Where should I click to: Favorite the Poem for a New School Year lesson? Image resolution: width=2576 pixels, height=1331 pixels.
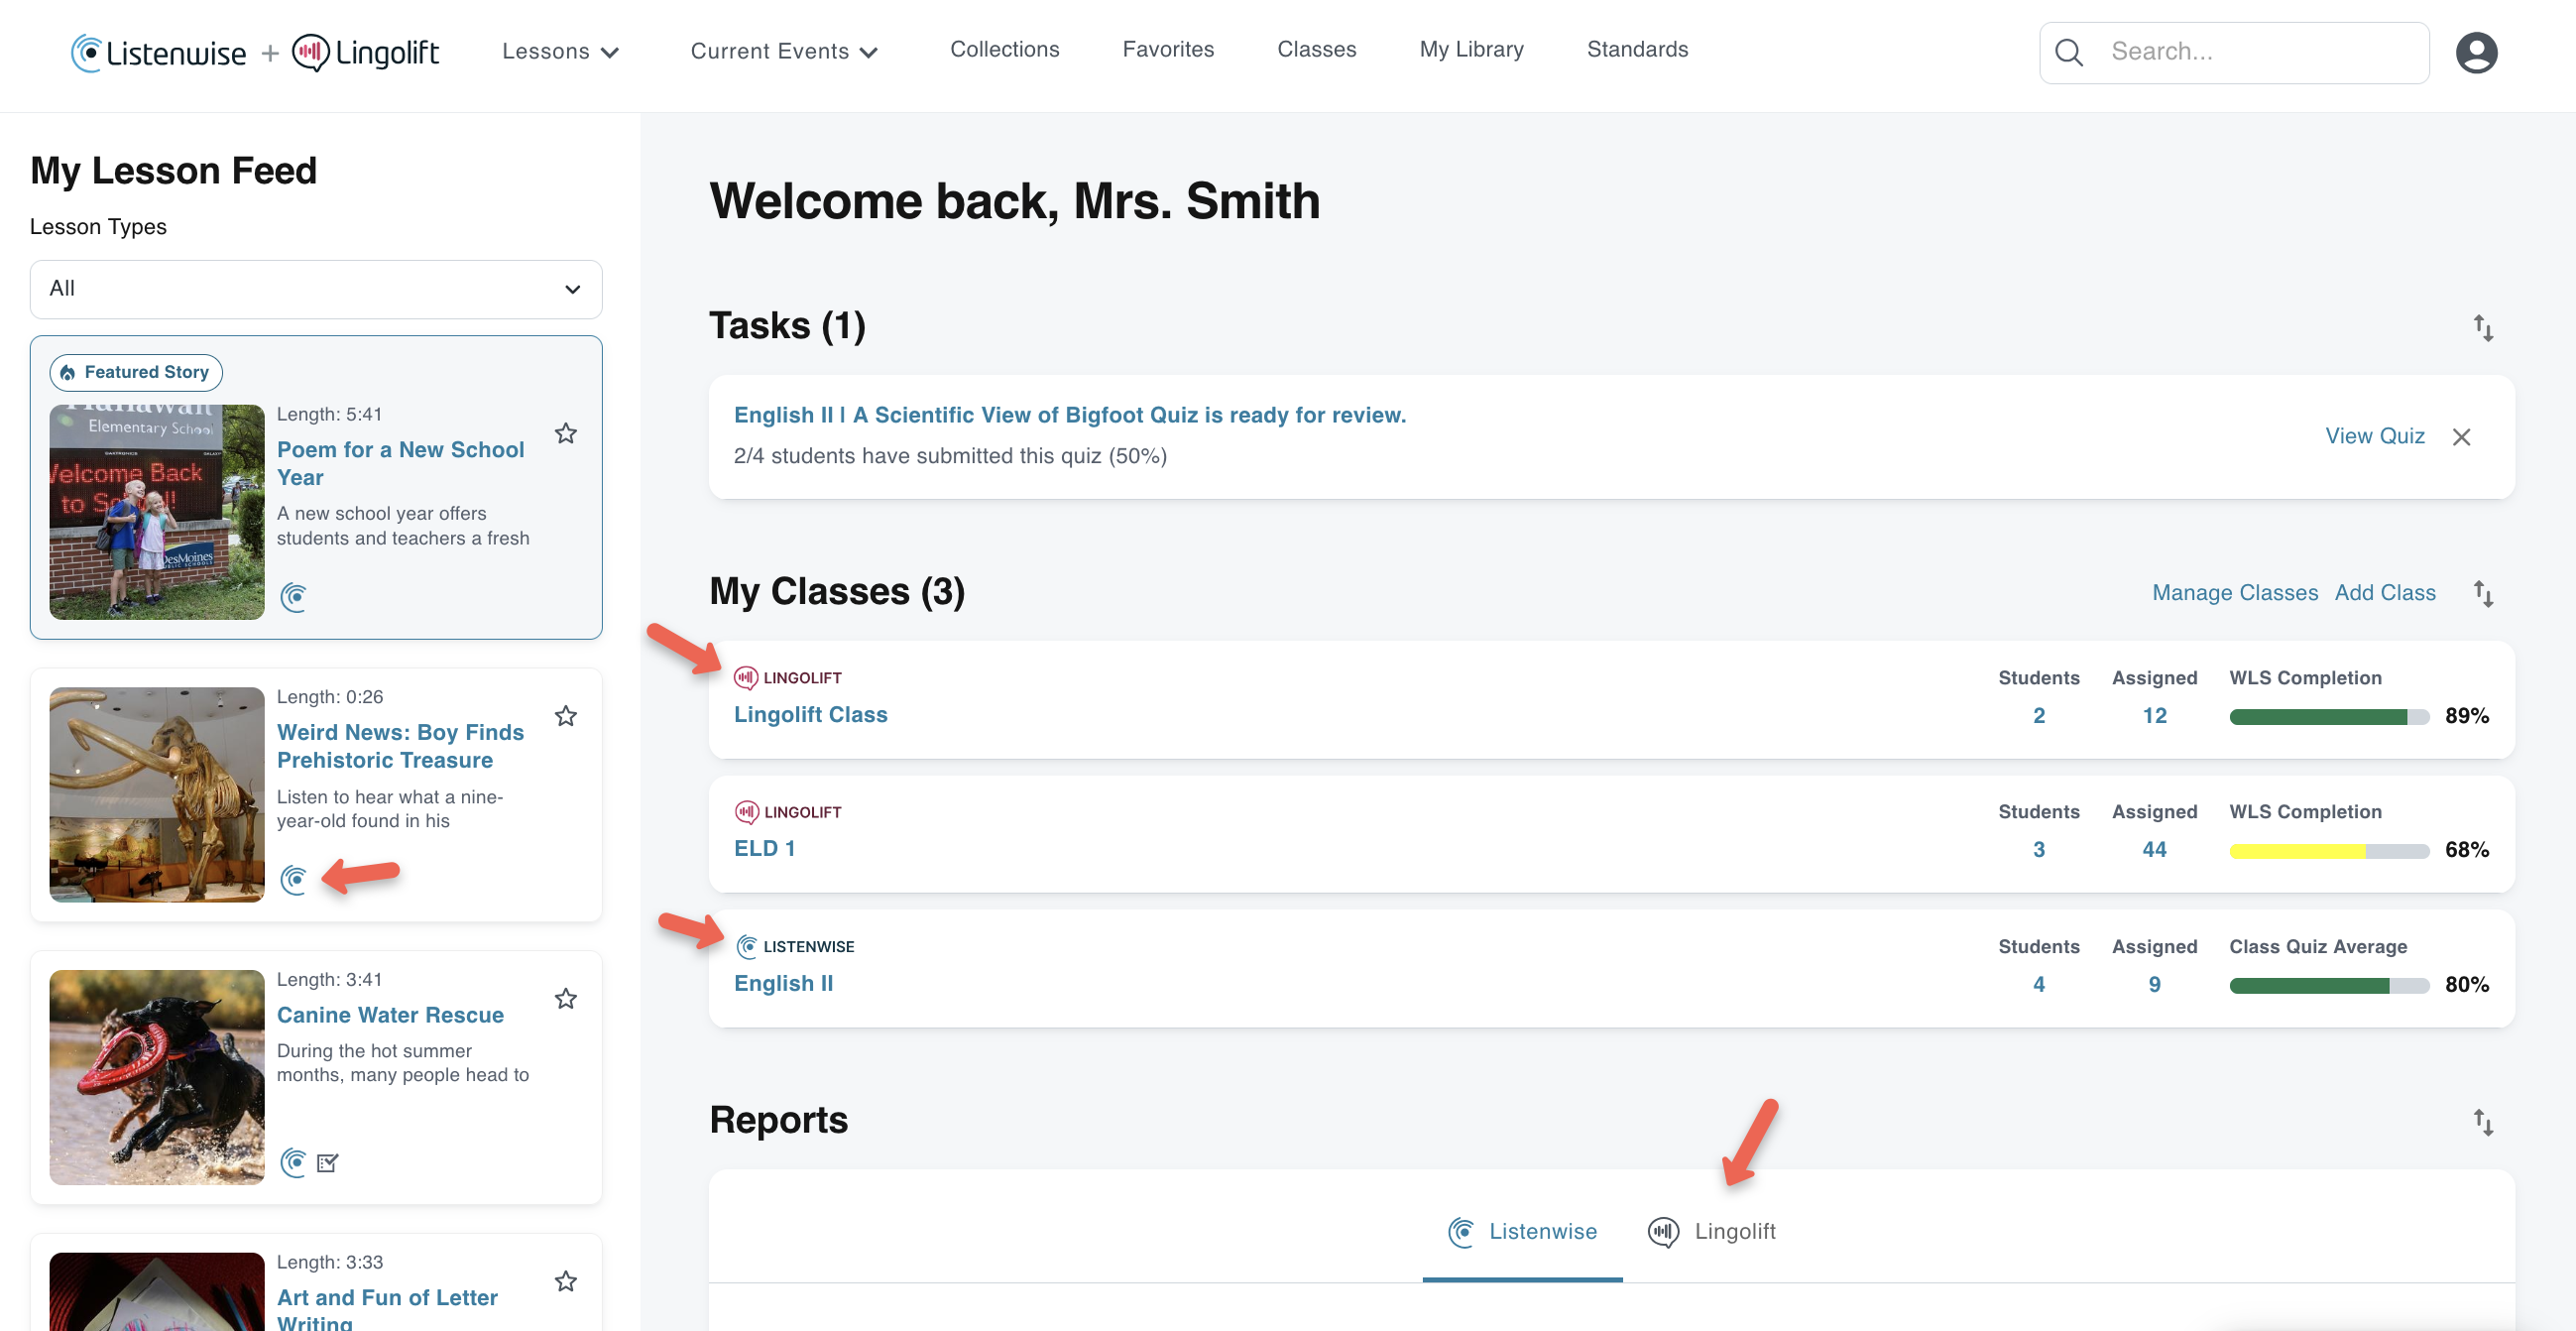point(566,433)
